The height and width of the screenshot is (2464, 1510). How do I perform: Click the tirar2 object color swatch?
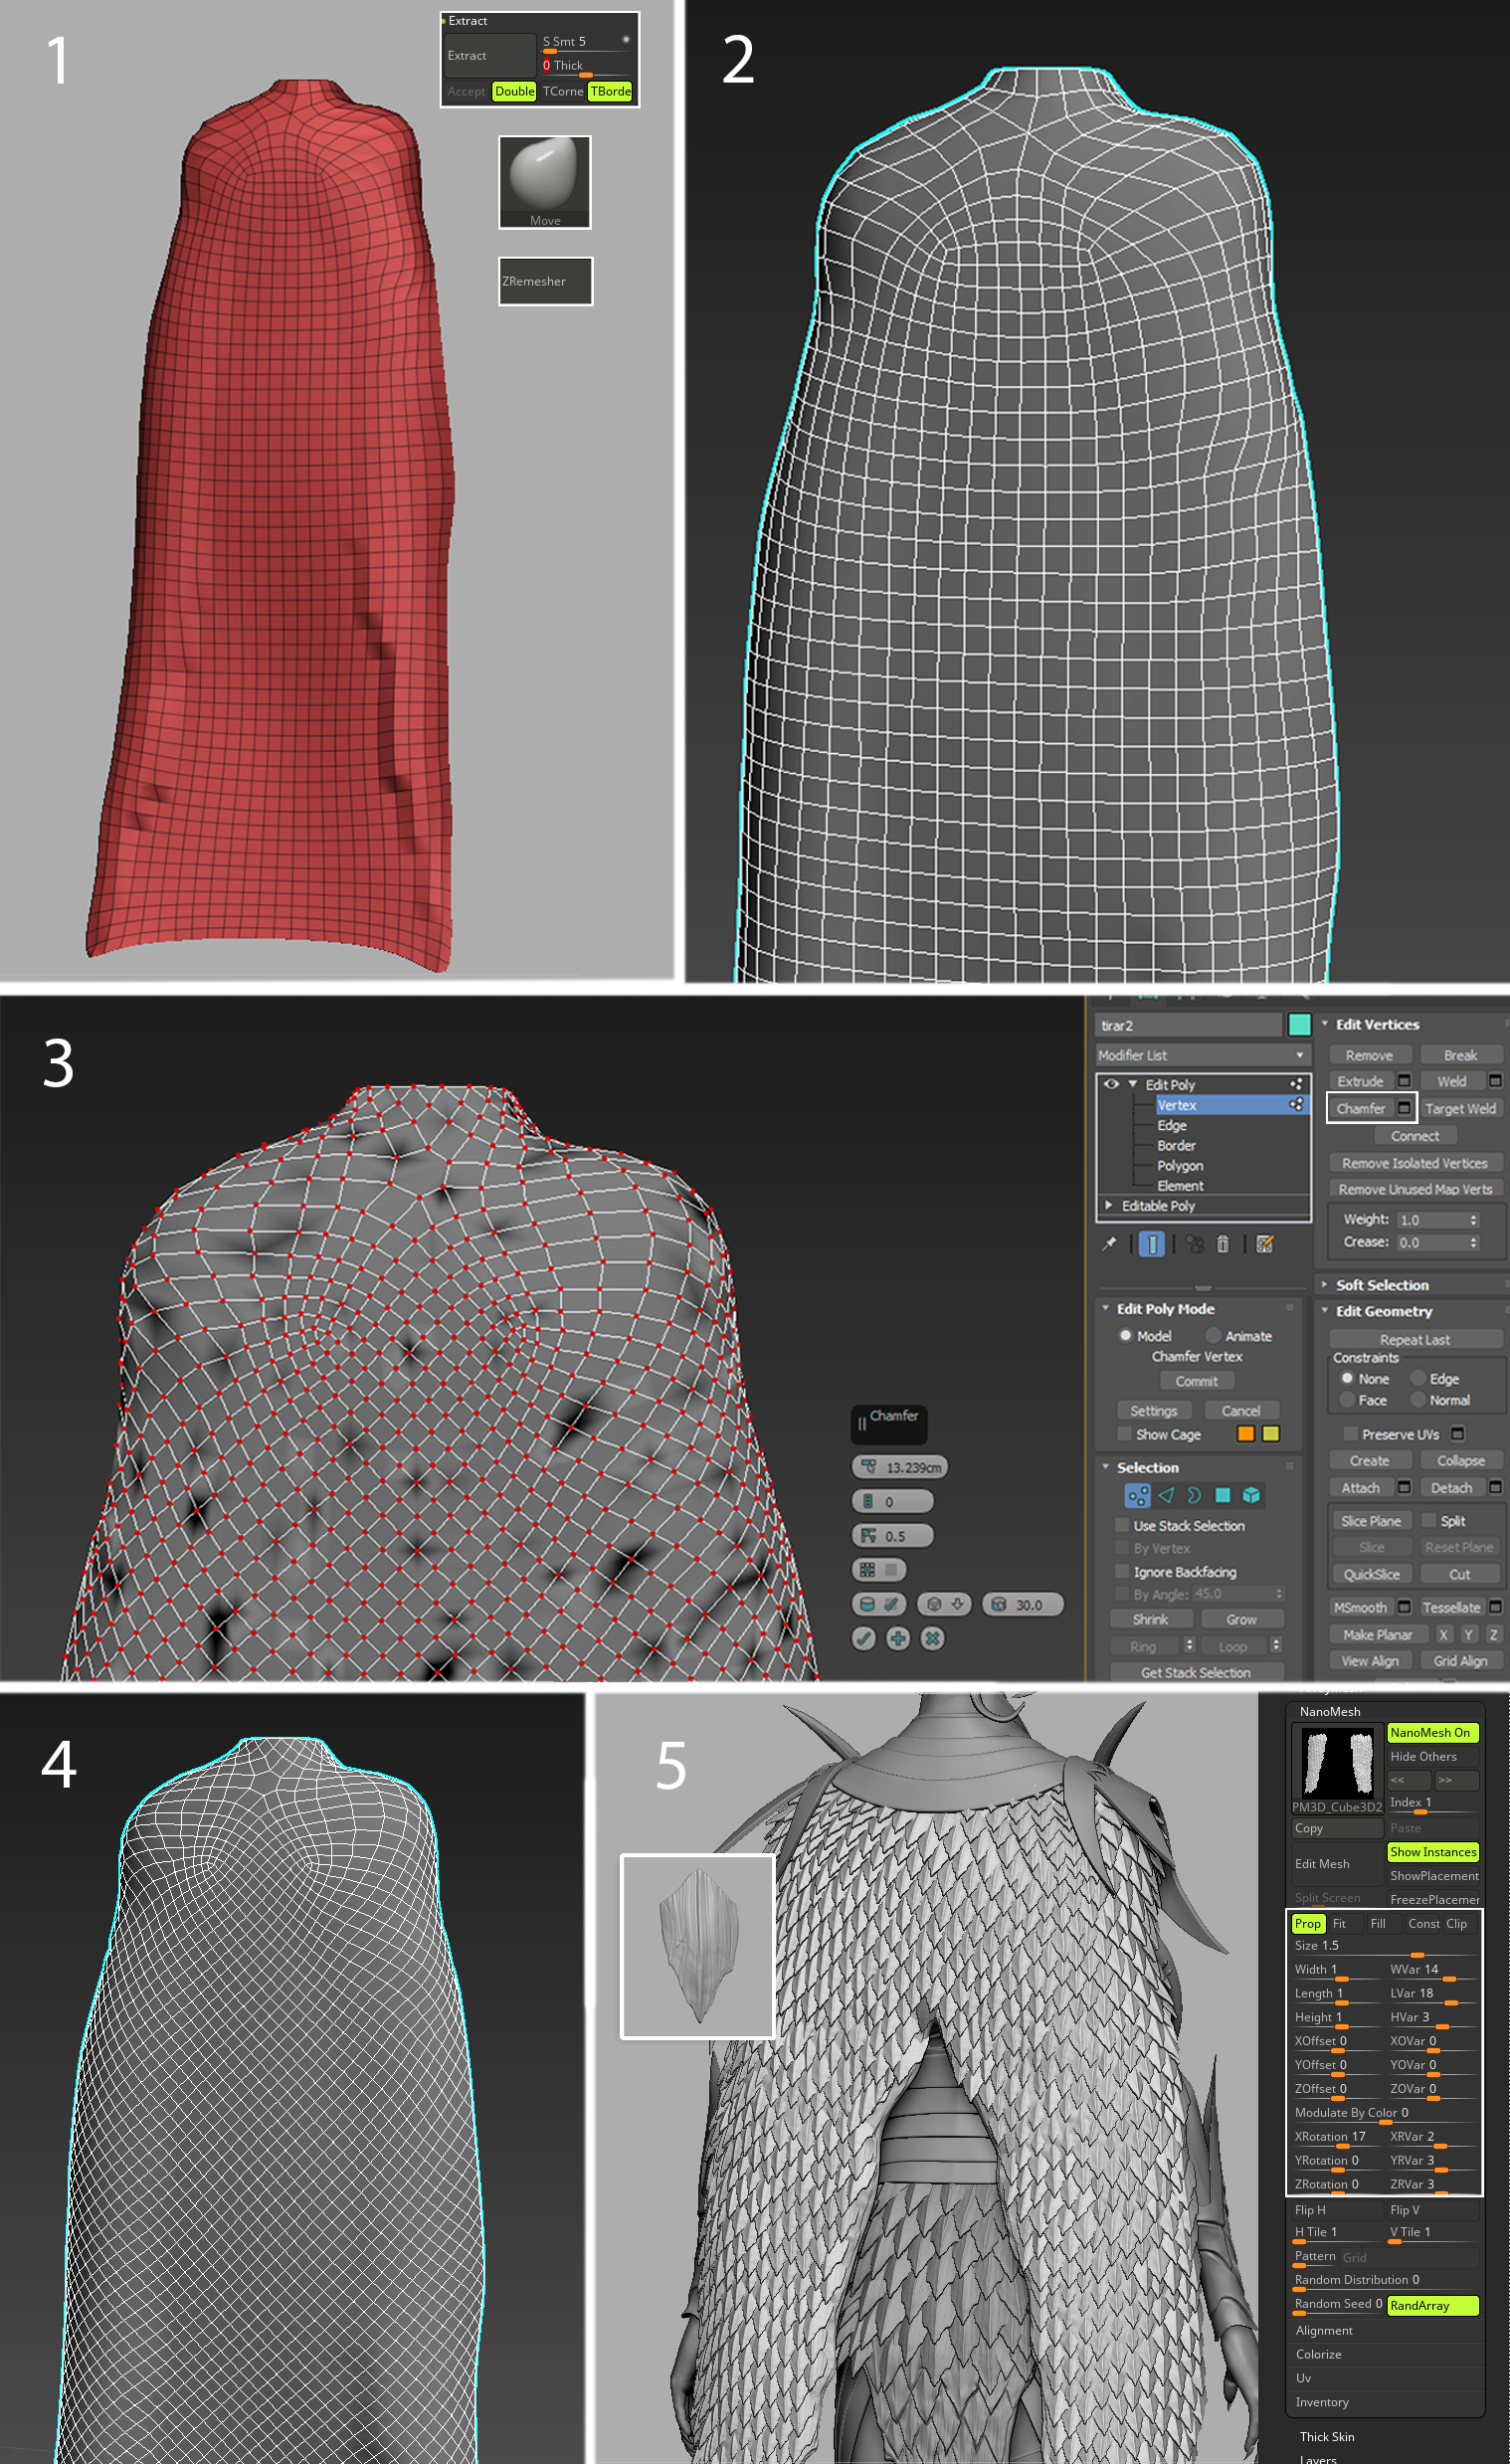pos(1299,1025)
